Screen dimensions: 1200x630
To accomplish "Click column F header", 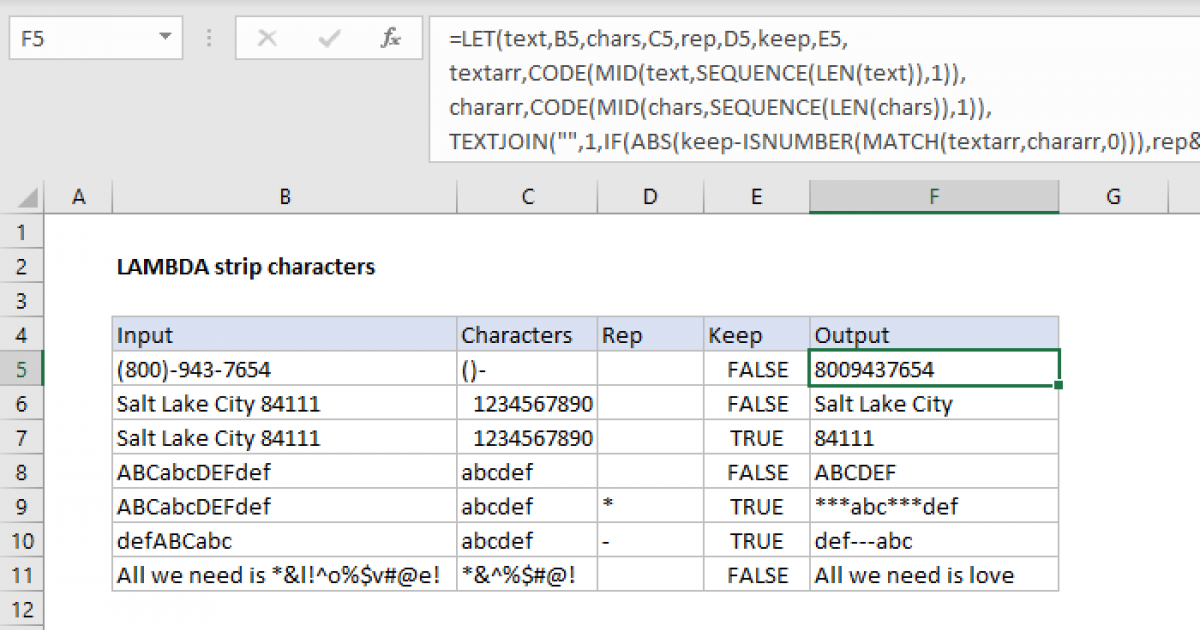I will 933,197.
